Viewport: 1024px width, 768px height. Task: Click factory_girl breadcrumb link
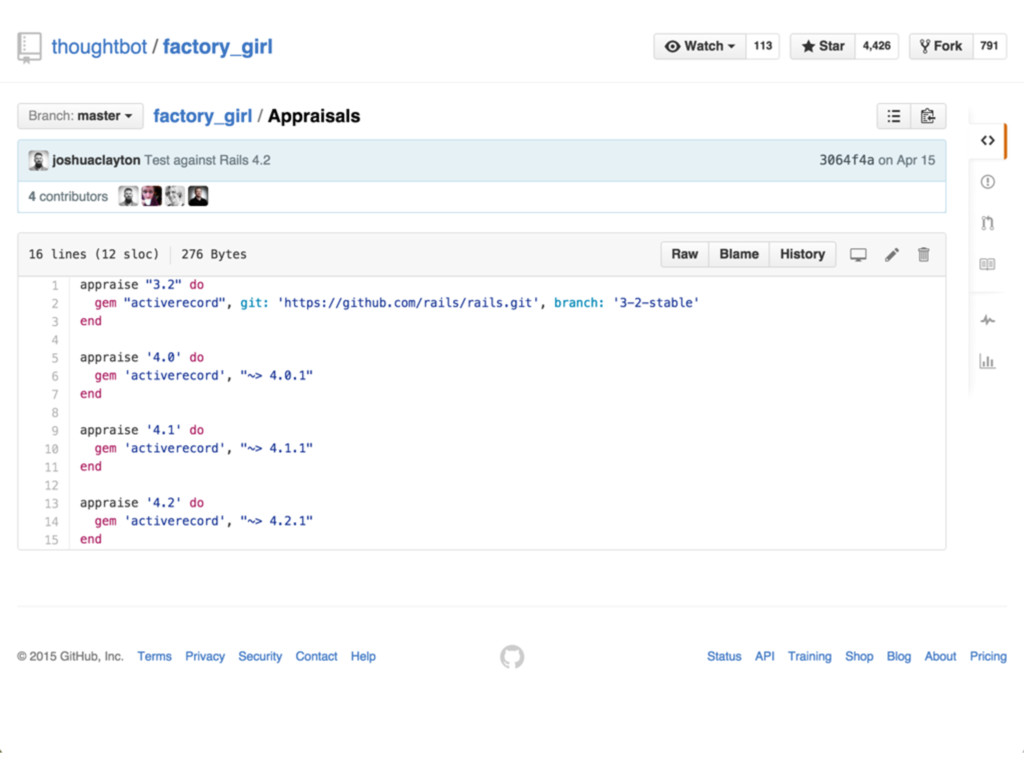(202, 116)
